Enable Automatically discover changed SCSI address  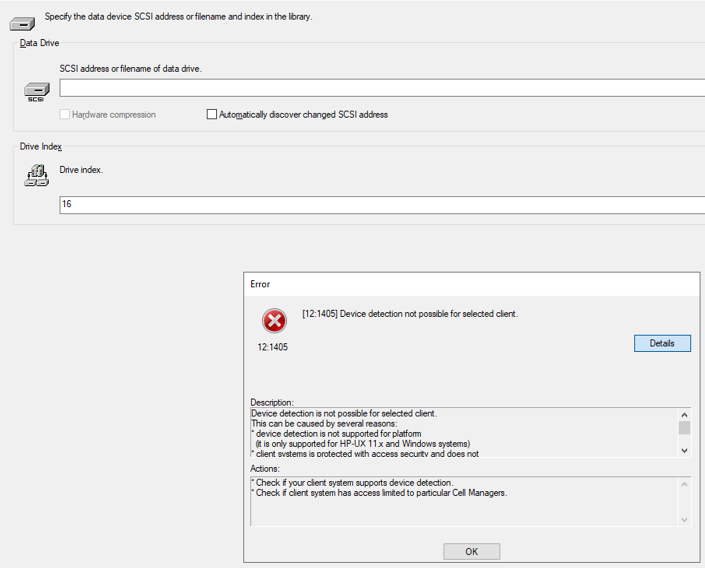(211, 114)
